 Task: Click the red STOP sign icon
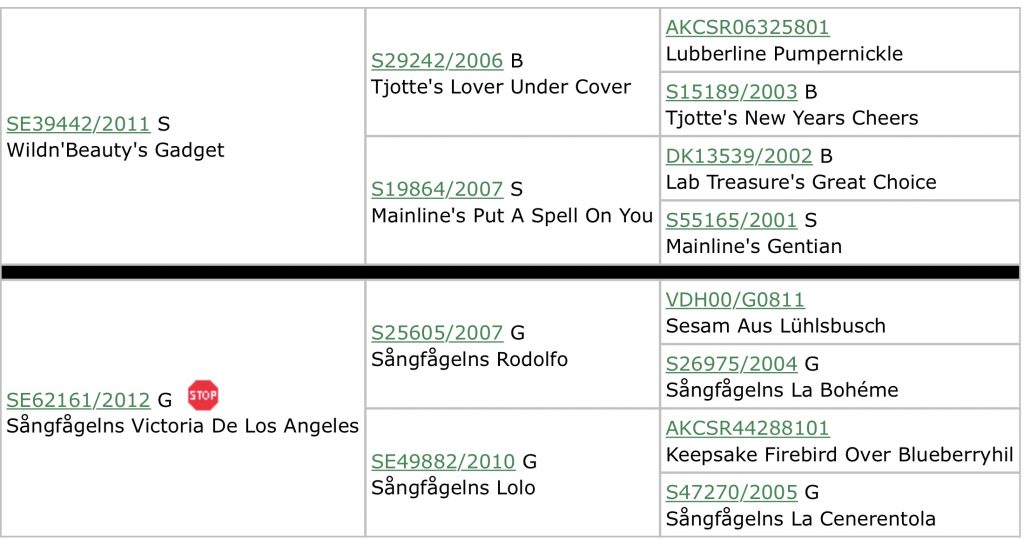click(x=203, y=395)
